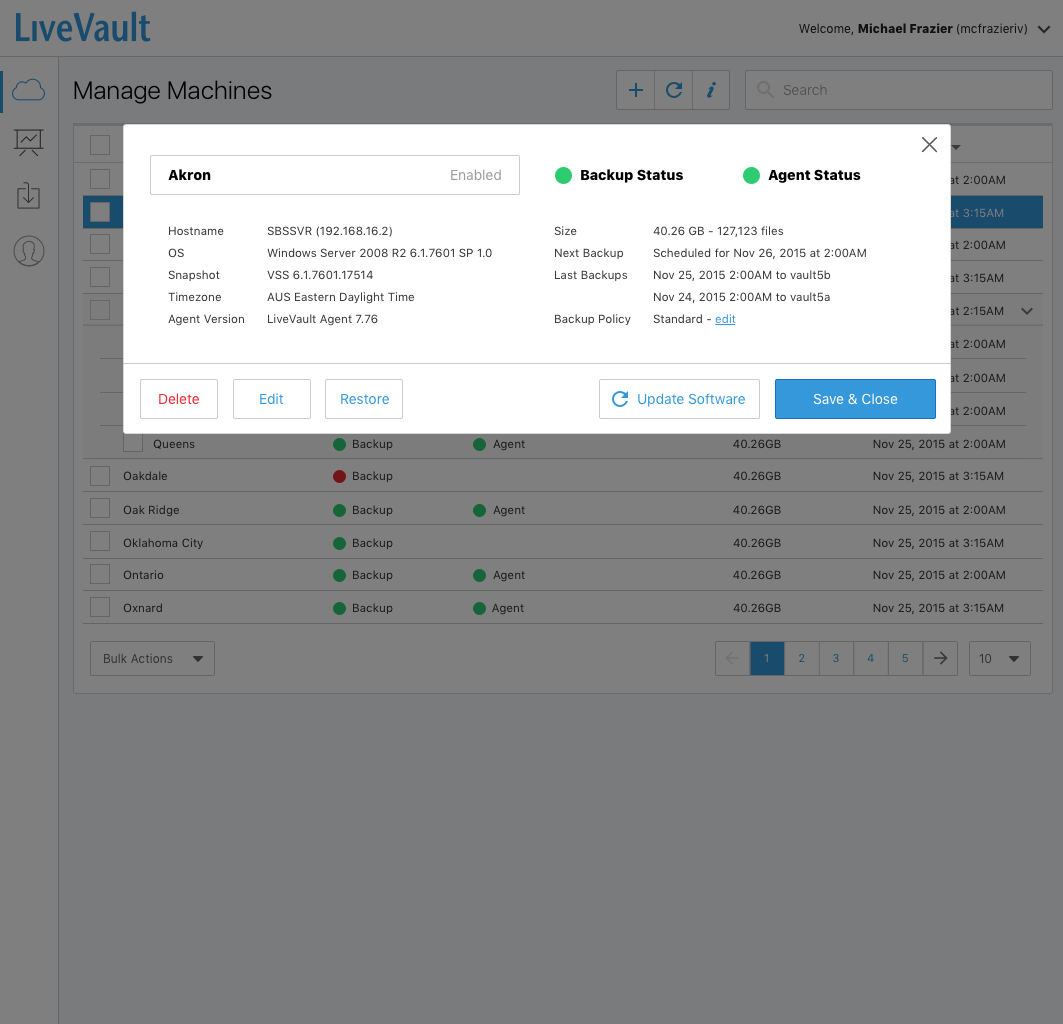Open the downloads sidebar icon
Image resolution: width=1063 pixels, height=1024 pixels.
(x=28, y=195)
